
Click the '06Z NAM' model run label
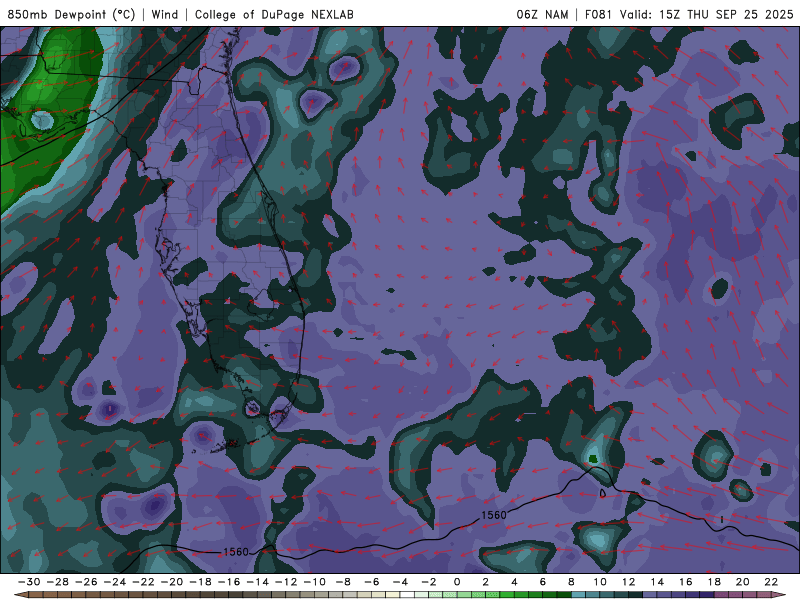point(542,14)
